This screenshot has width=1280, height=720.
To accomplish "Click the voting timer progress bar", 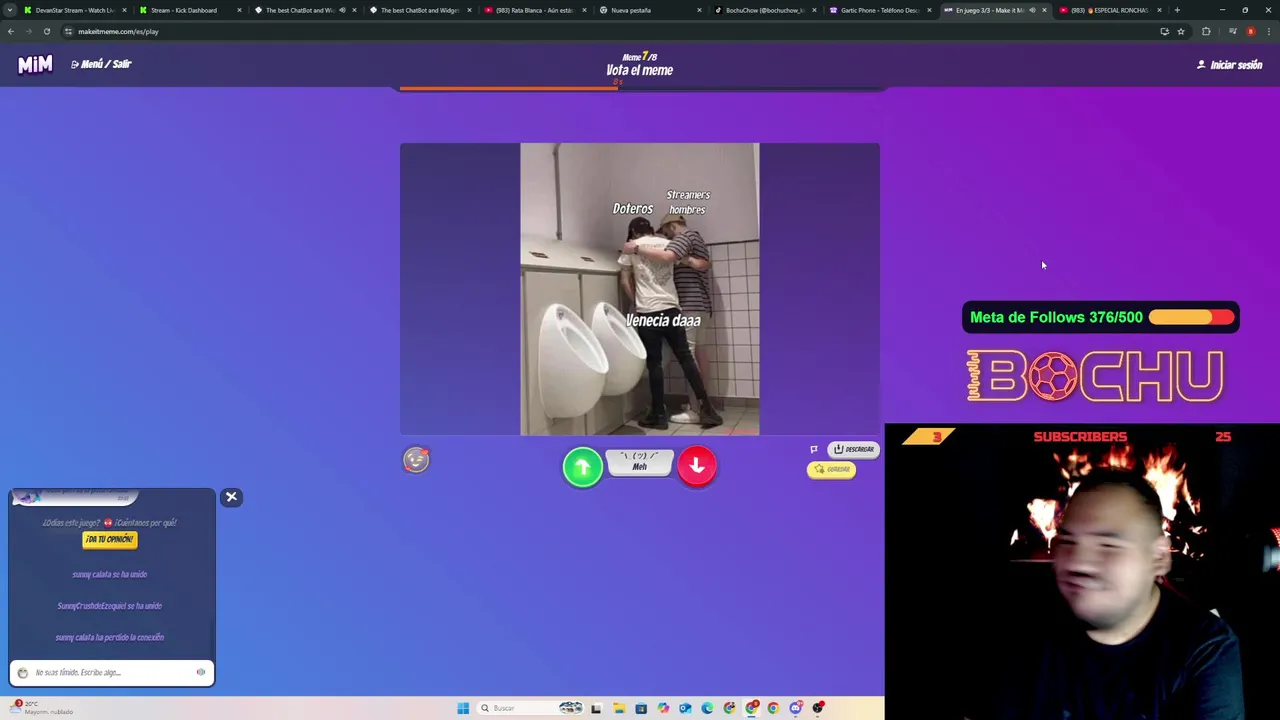I will (640, 88).
